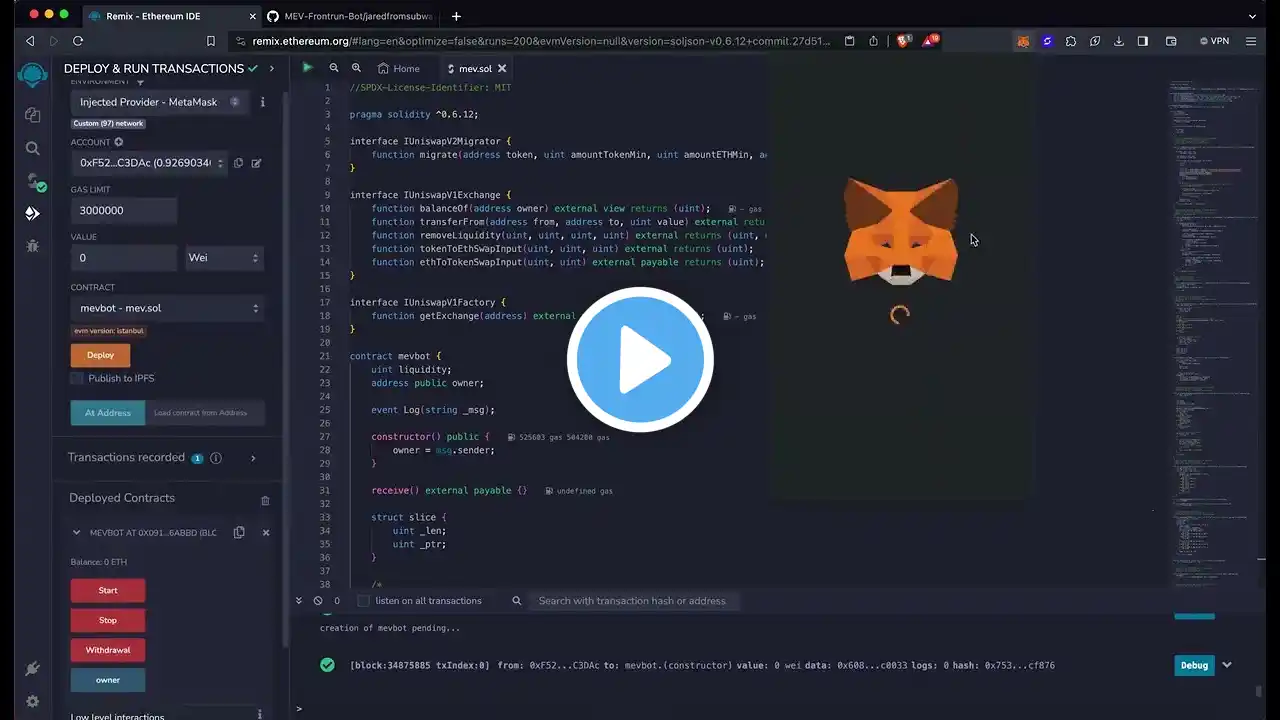The height and width of the screenshot is (720, 1280).
Task: Open the browser hamburger menu
Action: coord(1251,41)
